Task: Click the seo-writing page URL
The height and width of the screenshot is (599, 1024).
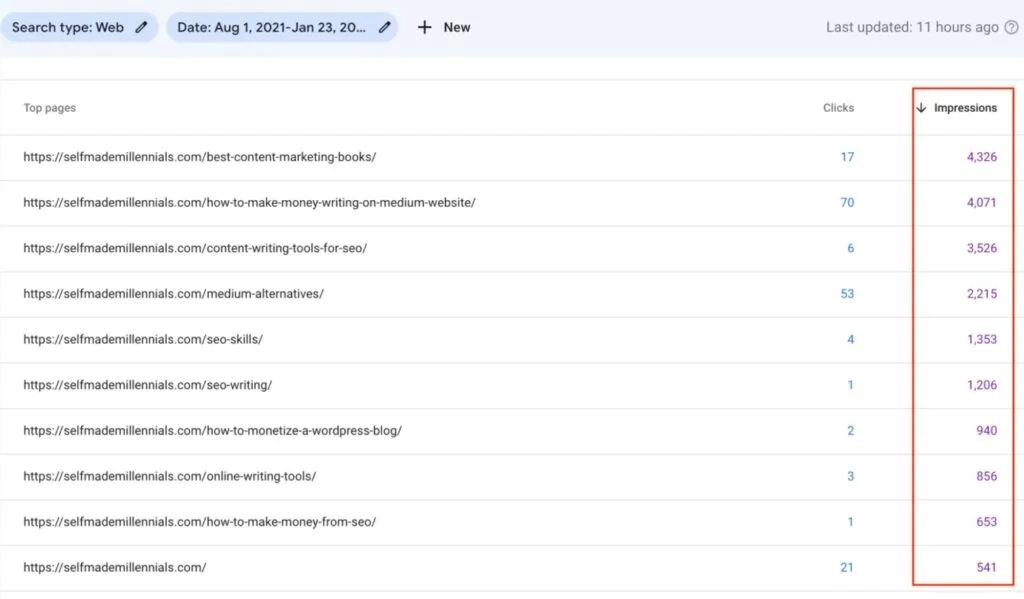Action: click(x=147, y=385)
